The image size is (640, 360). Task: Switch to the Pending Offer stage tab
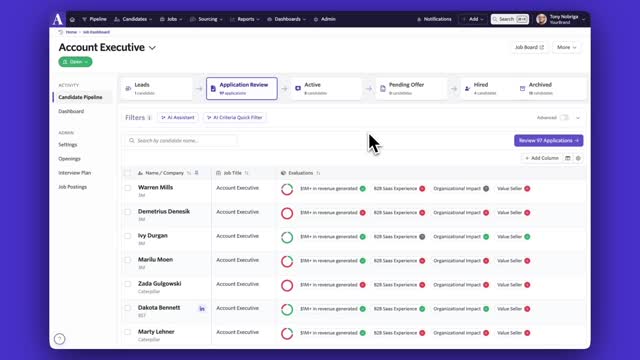412,89
